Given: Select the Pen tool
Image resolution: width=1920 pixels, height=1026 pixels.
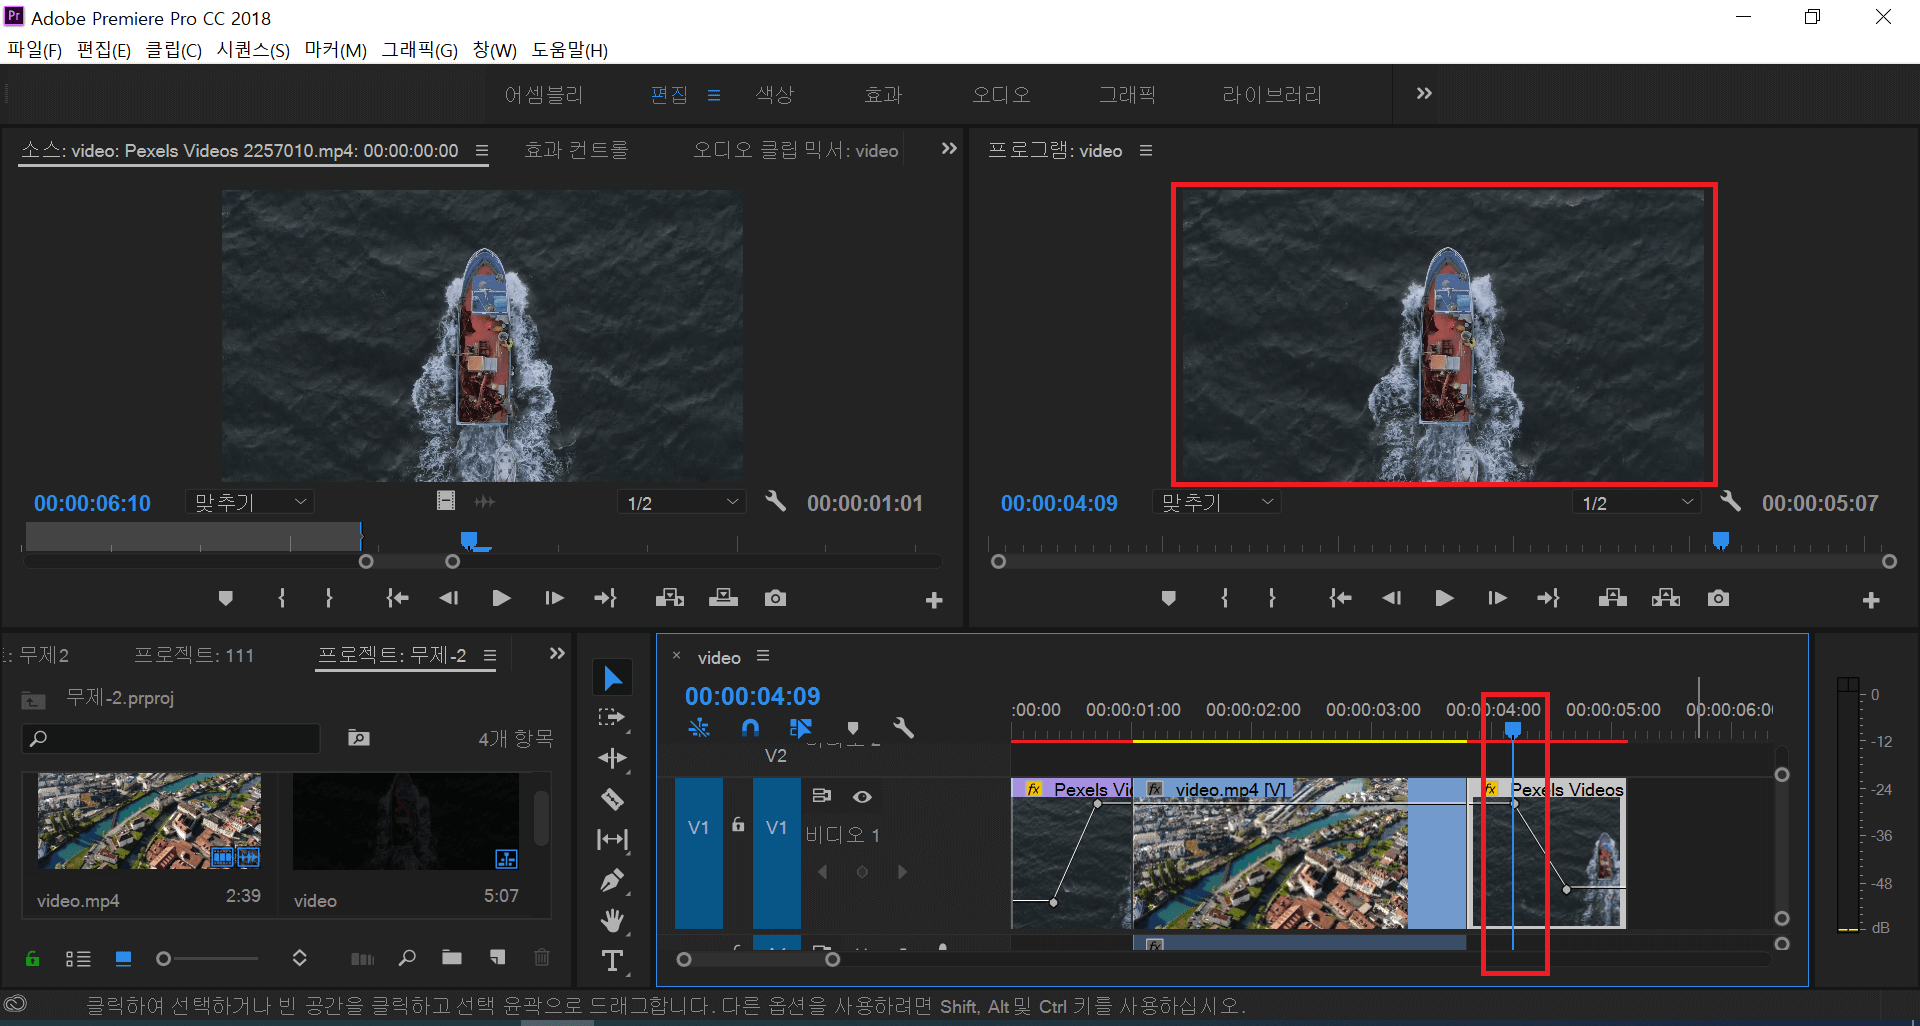Looking at the screenshot, I should [x=612, y=880].
